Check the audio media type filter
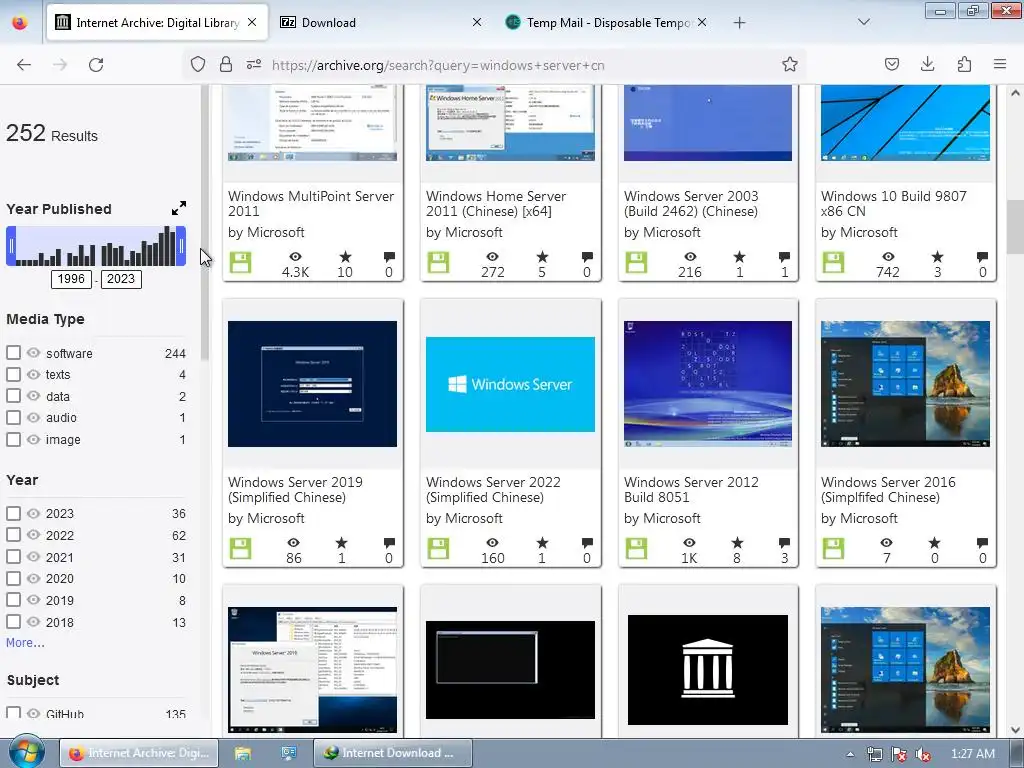 coord(13,417)
